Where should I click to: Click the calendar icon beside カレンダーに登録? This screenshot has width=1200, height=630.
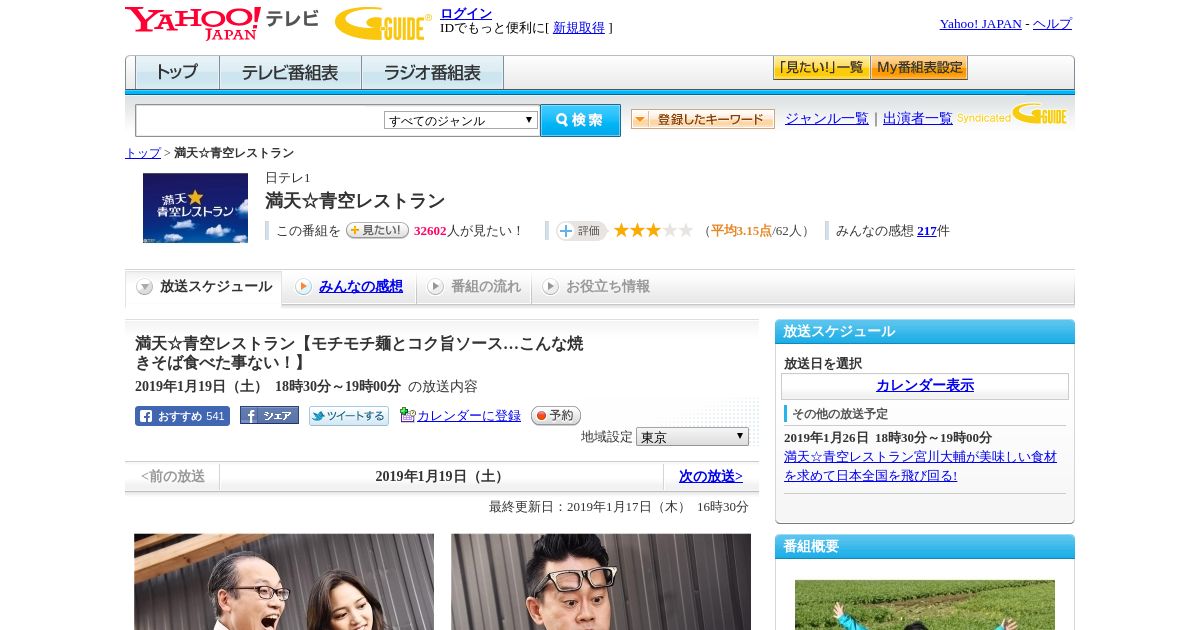407,415
